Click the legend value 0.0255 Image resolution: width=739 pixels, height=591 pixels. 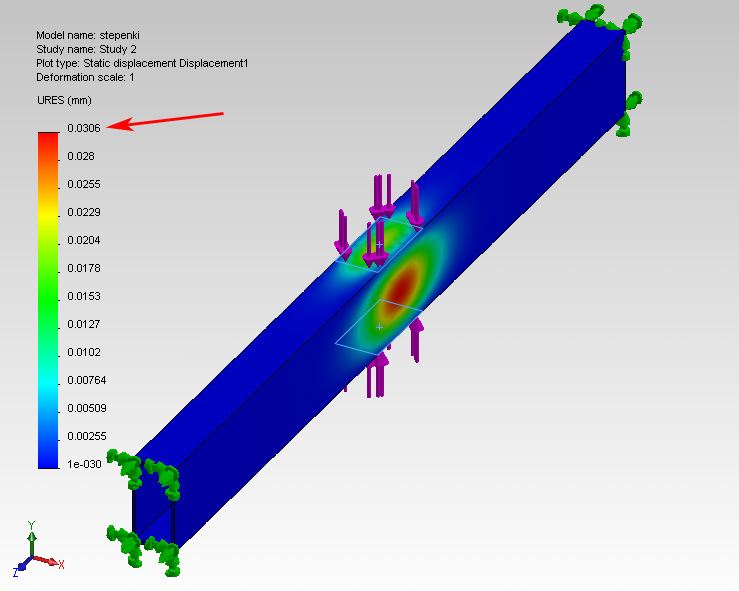click(x=84, y=184)
